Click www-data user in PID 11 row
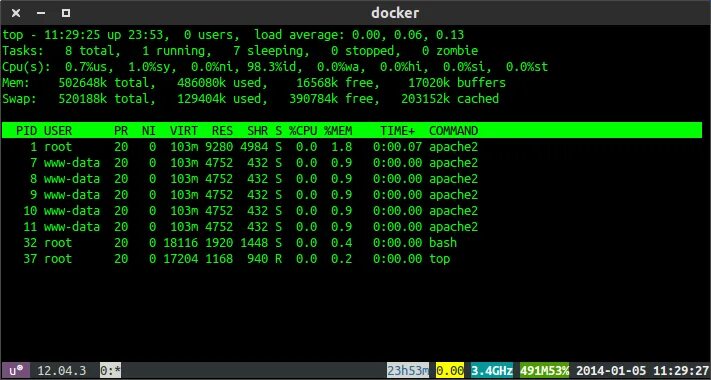Viewport: 711px width, 380px height. point(72,227)
